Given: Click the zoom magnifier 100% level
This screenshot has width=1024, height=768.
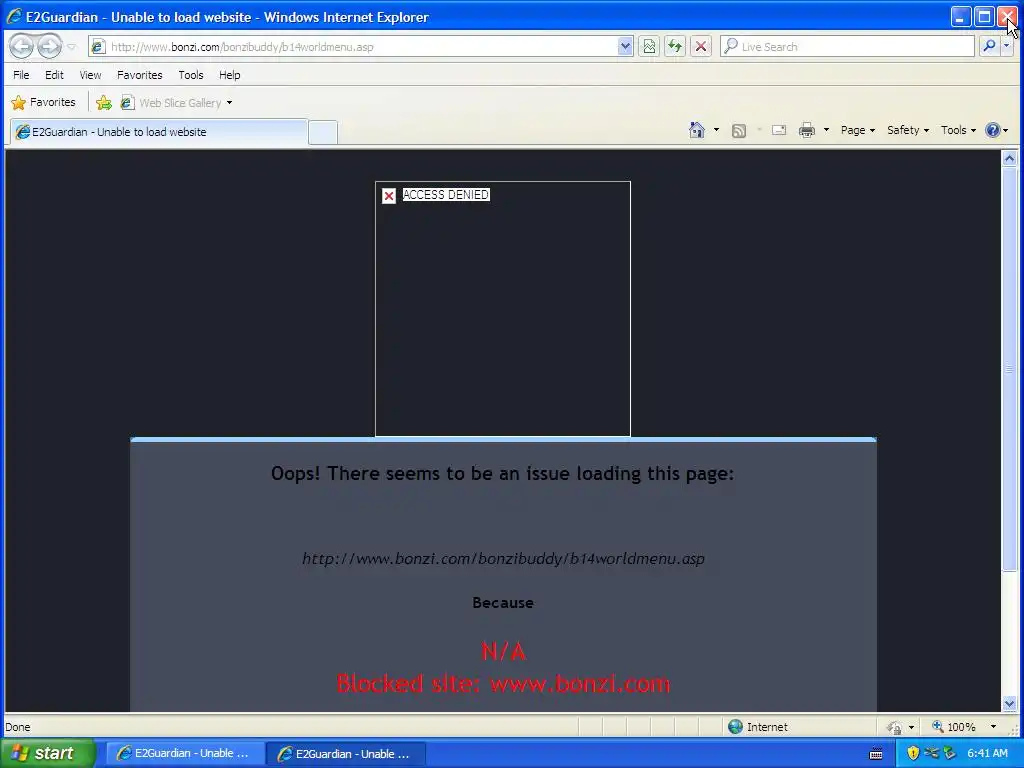Looking at the screenshot, I should click(x=955, y=727).
